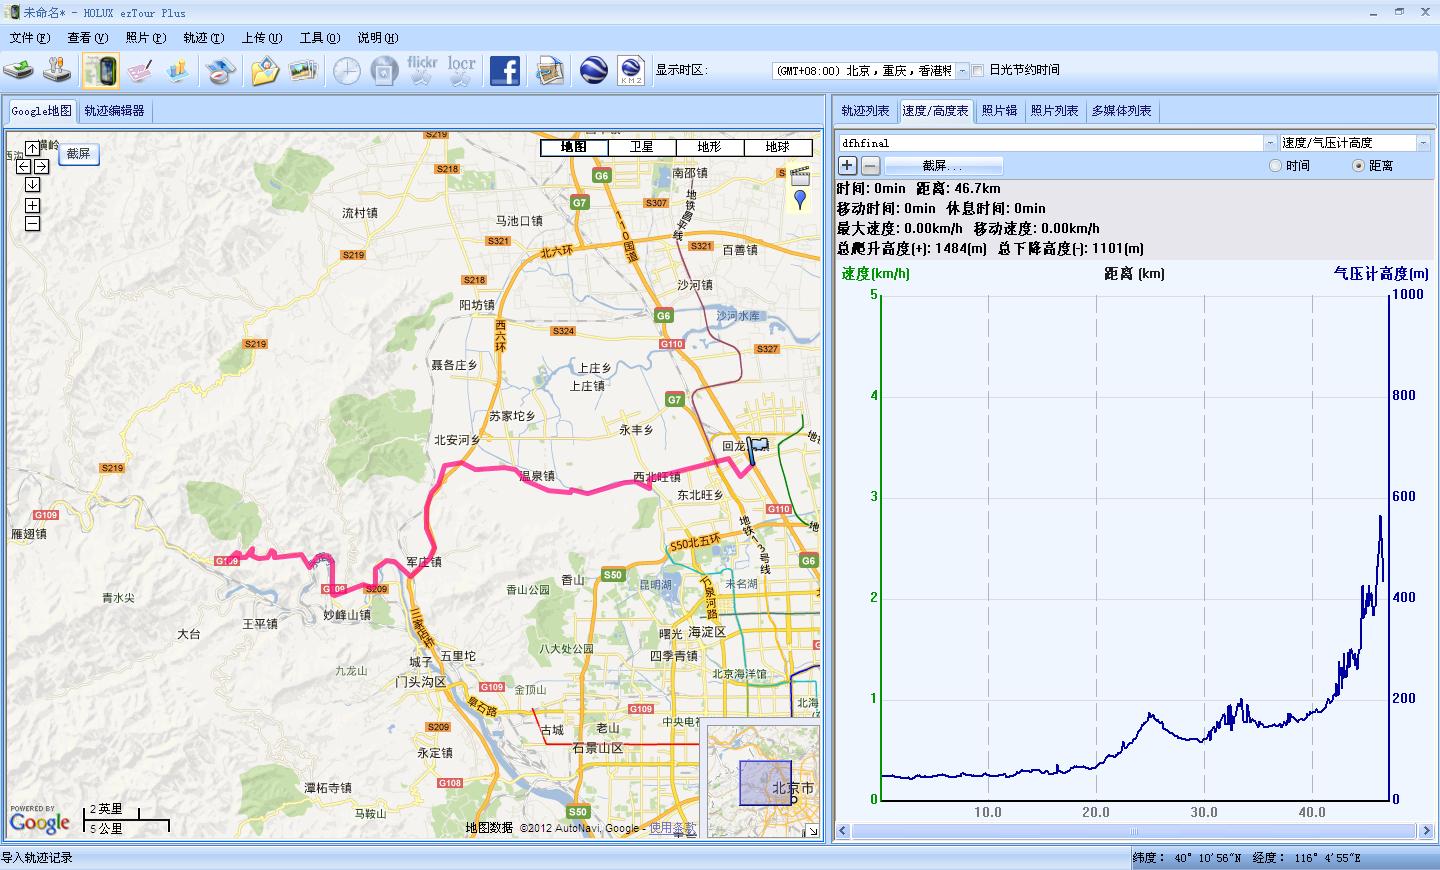Click the blue placemark pin on map
The height and width of the screenshot is (870, 1440).
tap(799, 200)
